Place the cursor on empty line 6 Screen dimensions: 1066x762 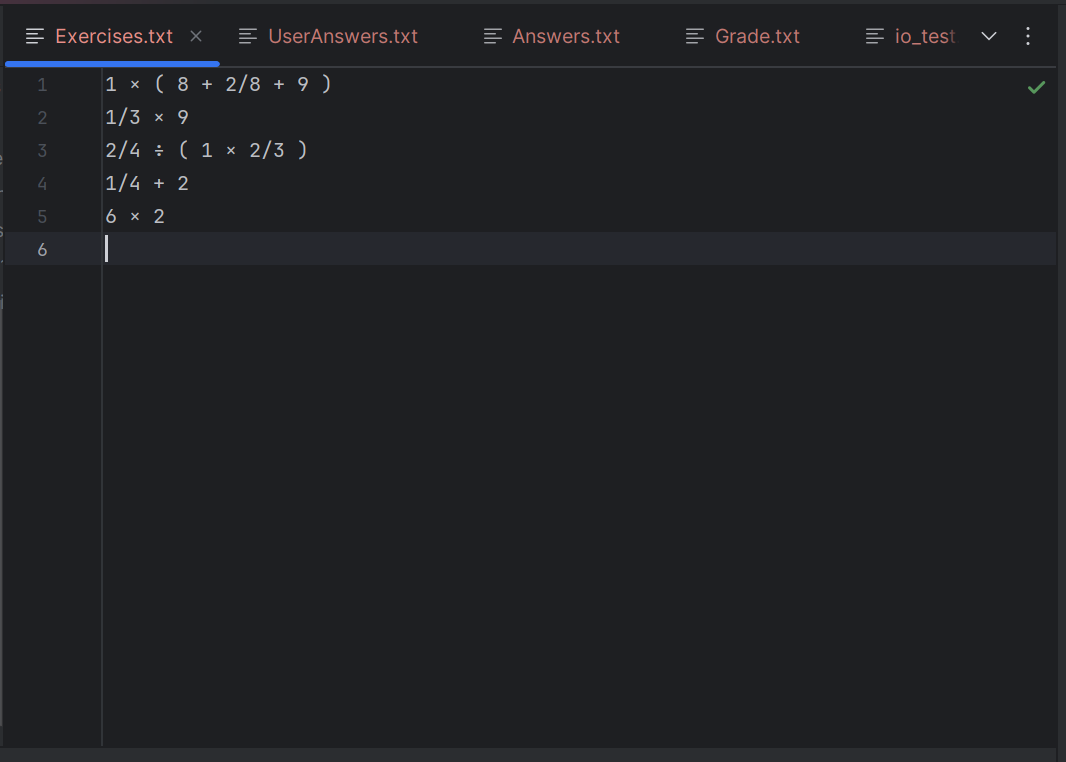(x=579, y=249)
